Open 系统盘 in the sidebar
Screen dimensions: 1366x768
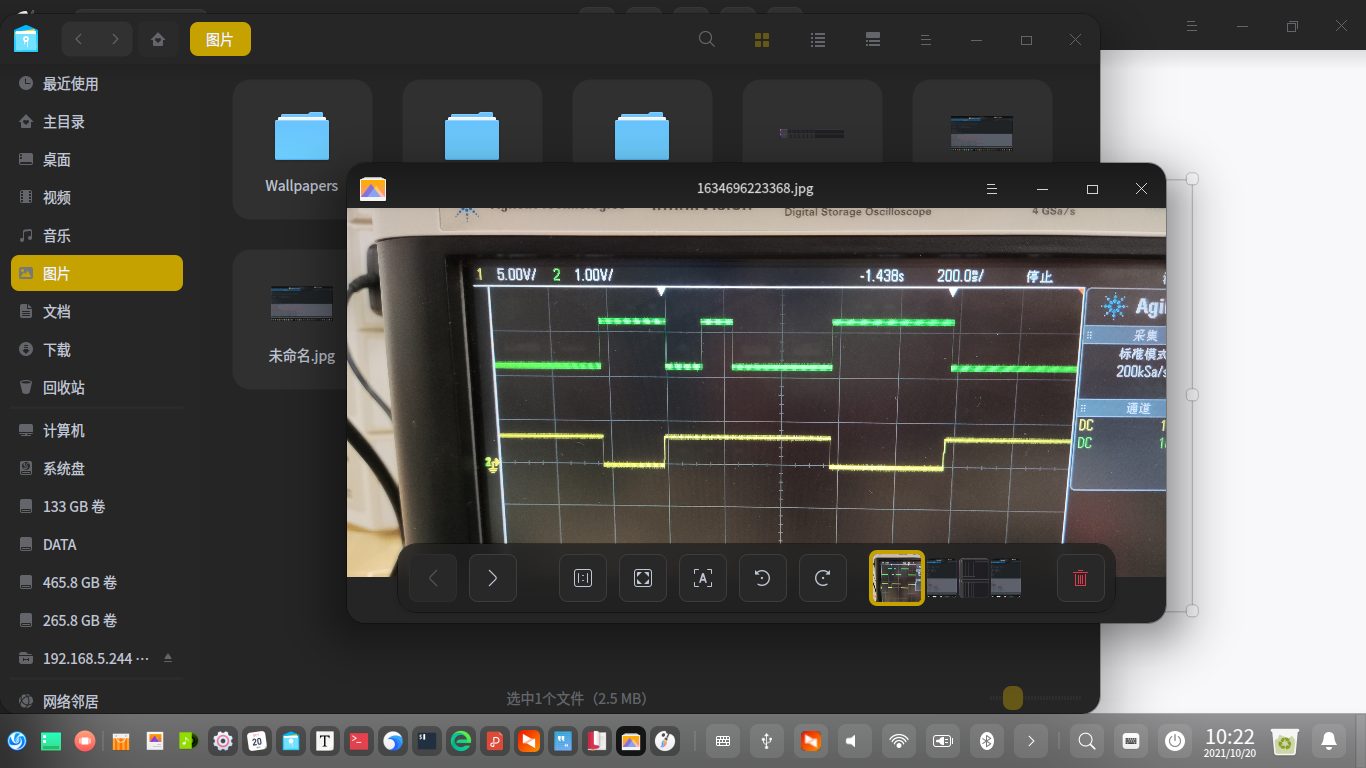[x=97, y=469]
